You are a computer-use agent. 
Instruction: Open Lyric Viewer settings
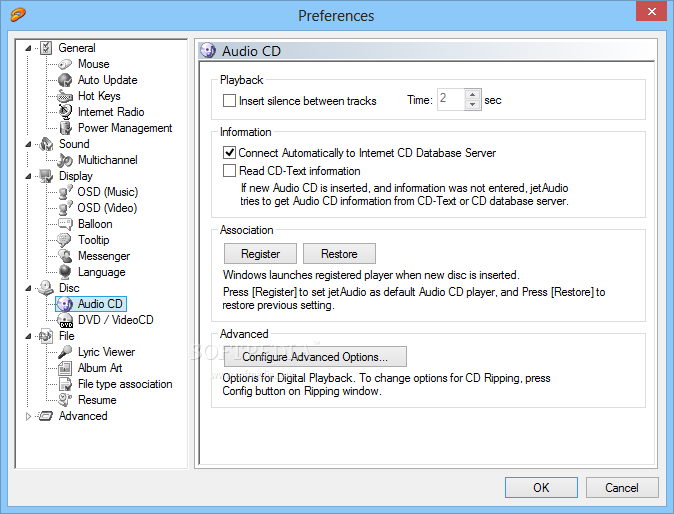[106, 352]
